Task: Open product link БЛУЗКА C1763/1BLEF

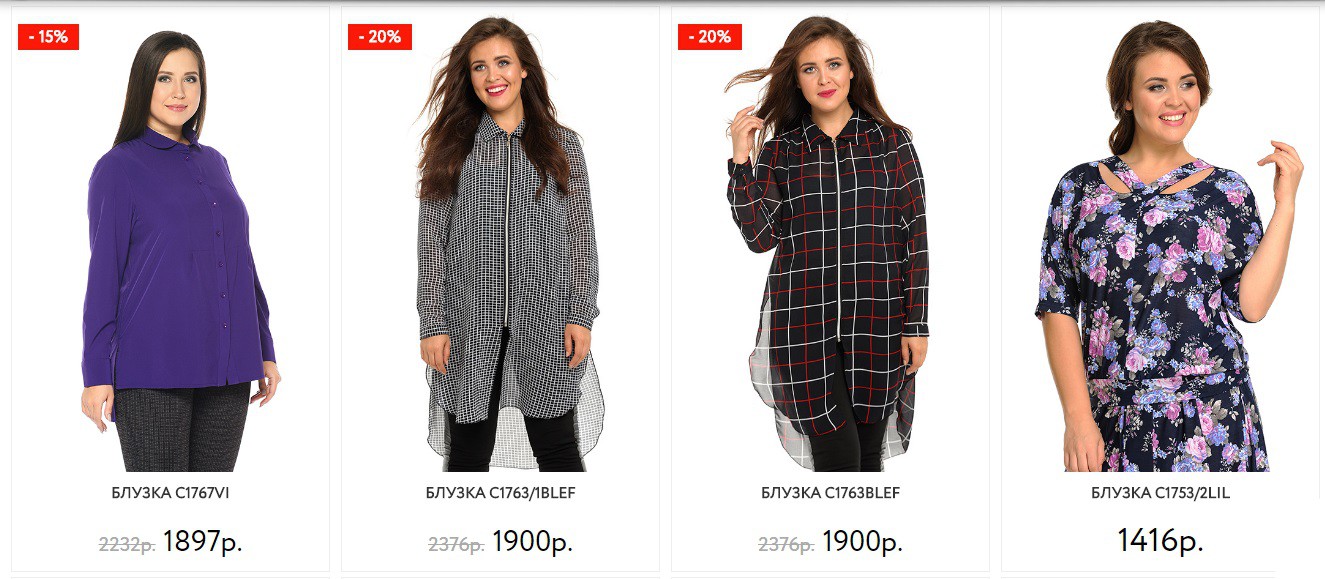Action: click(x=501, y=493)
